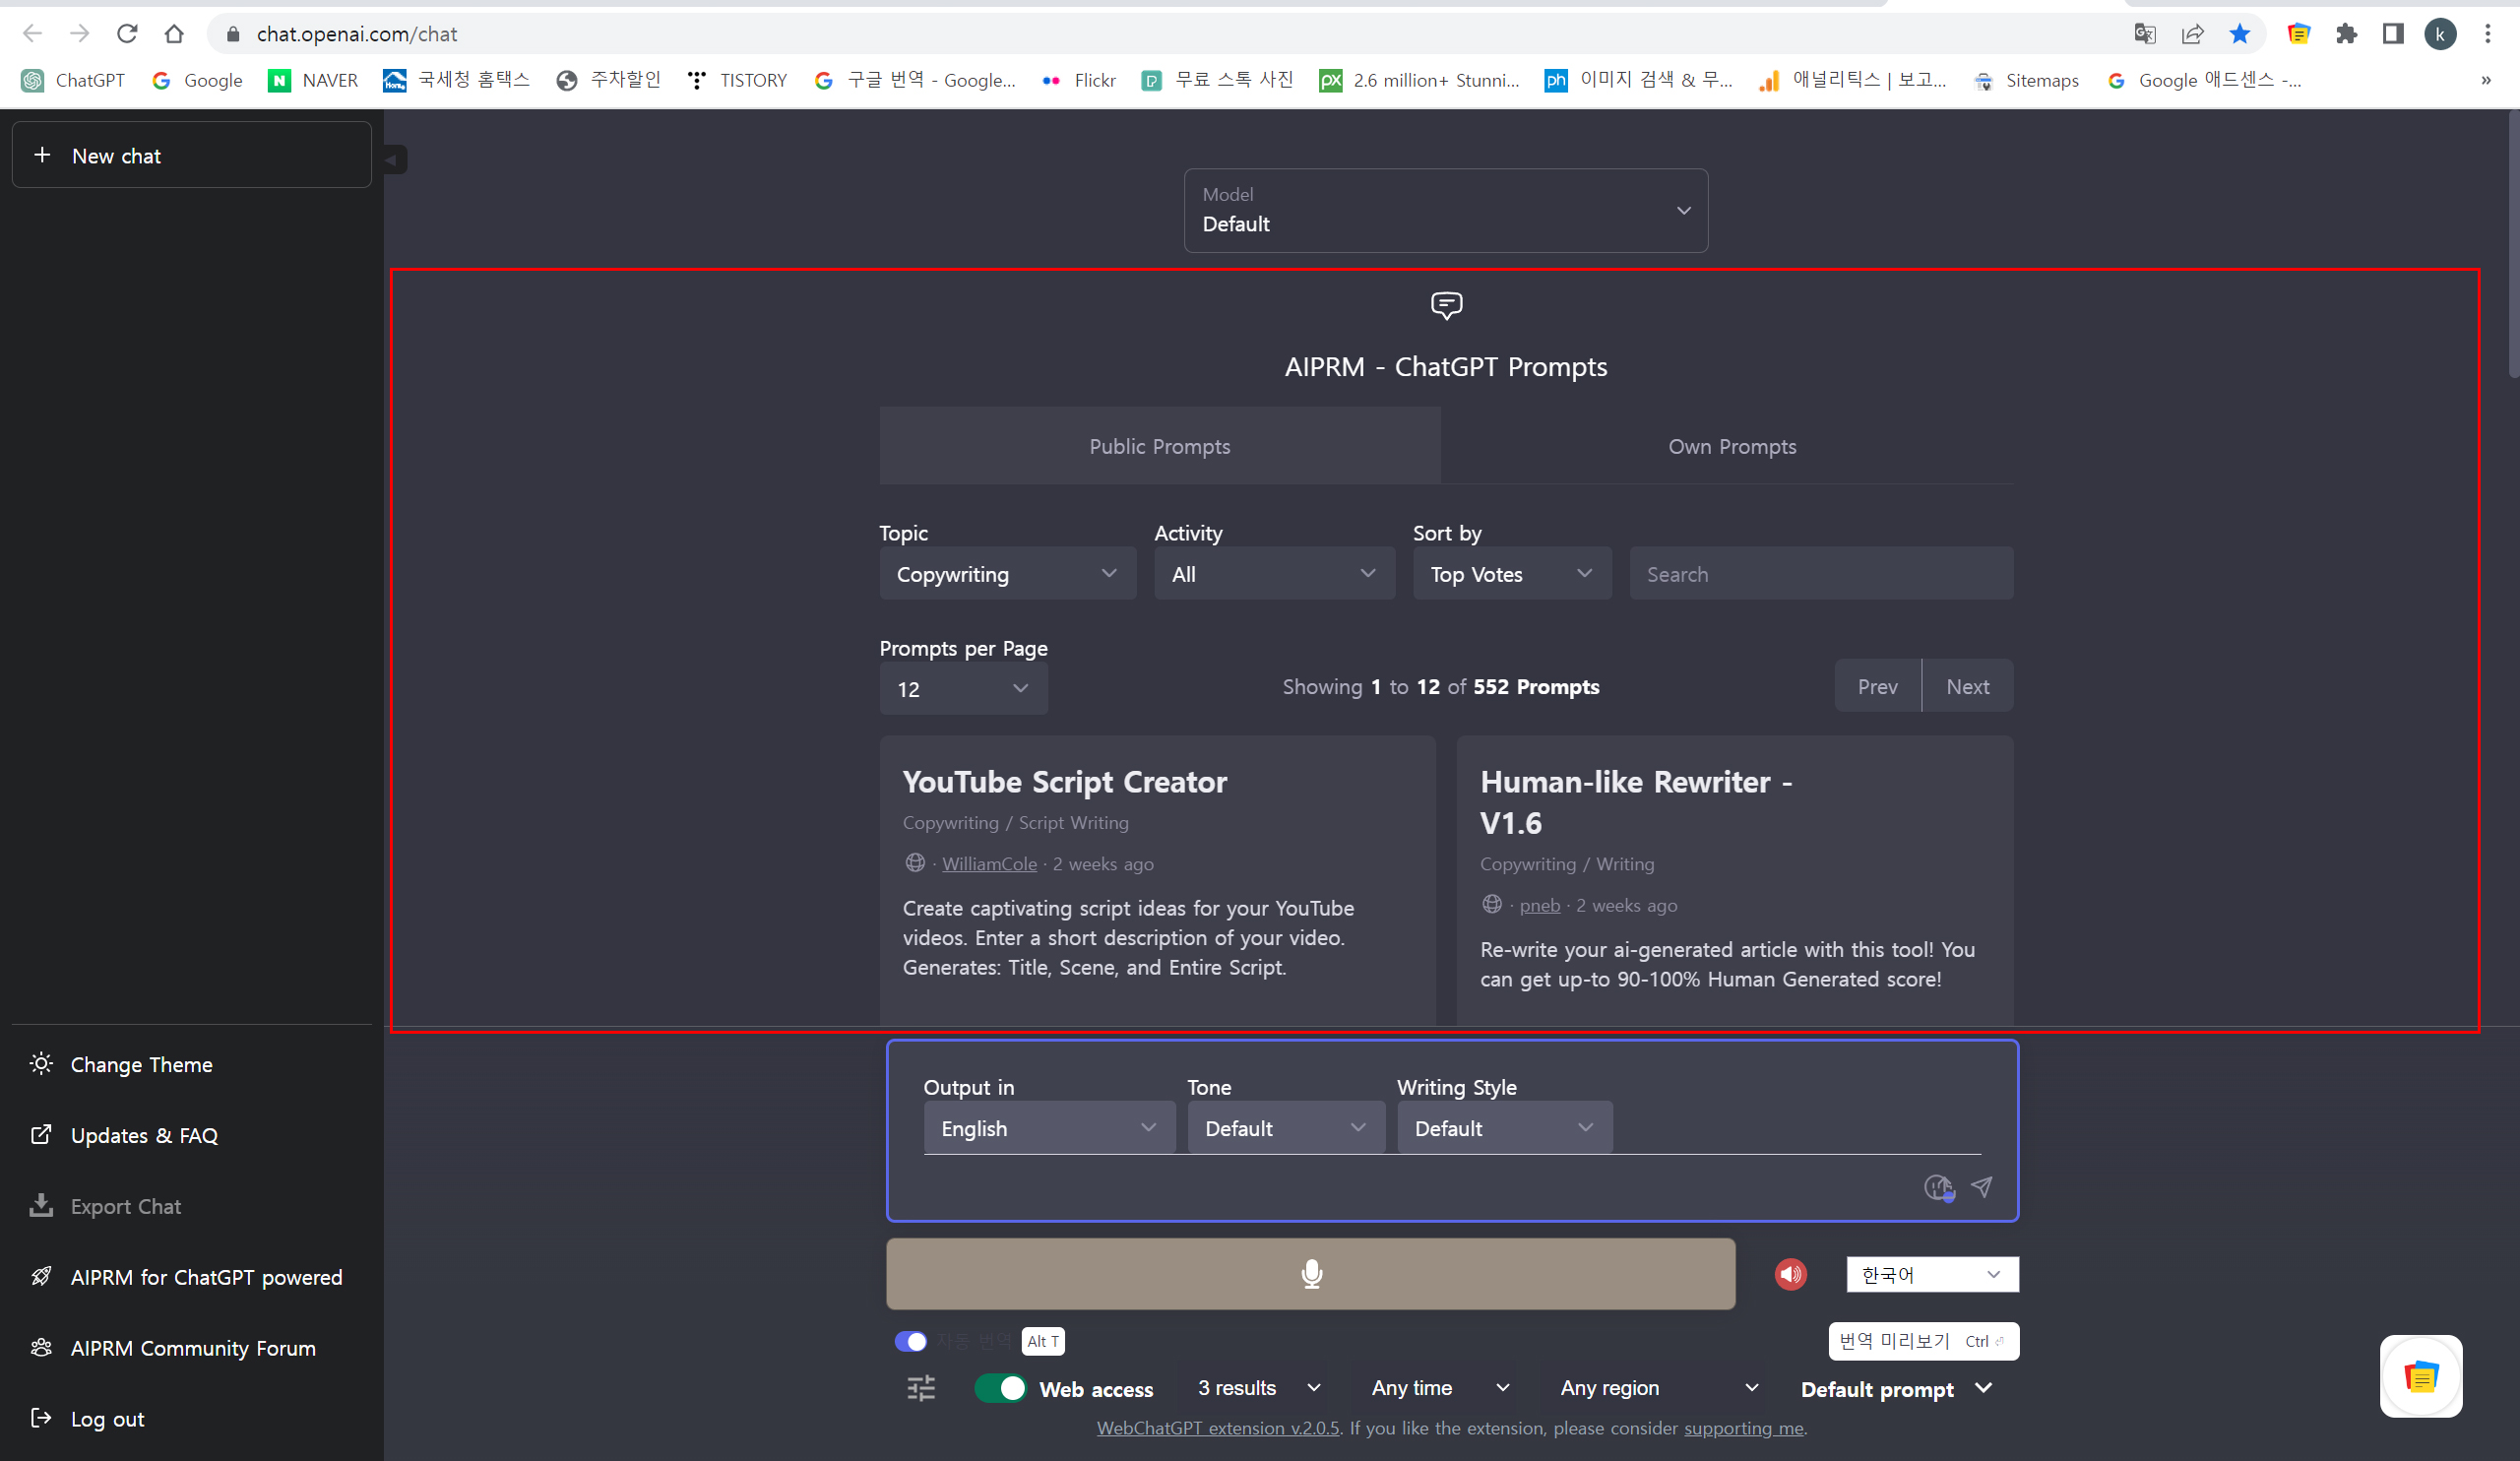Open the ChatGPT bookmark
The image size is (2520, 1461).
coord(74,80)
